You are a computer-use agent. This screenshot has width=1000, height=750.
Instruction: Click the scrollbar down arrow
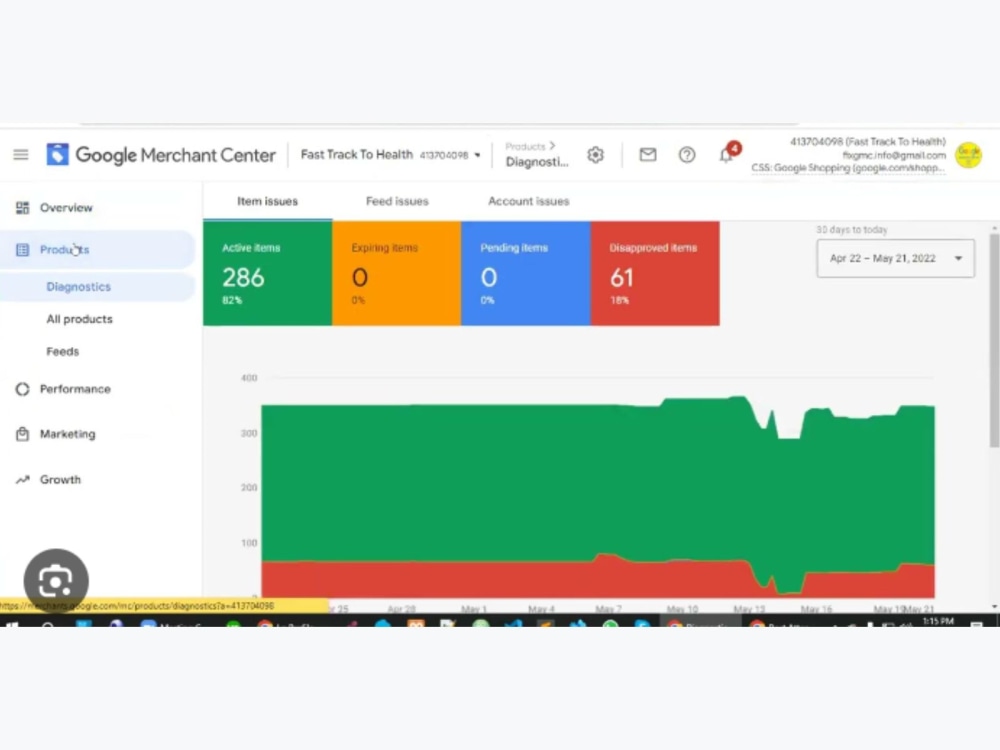pos(994,607)
